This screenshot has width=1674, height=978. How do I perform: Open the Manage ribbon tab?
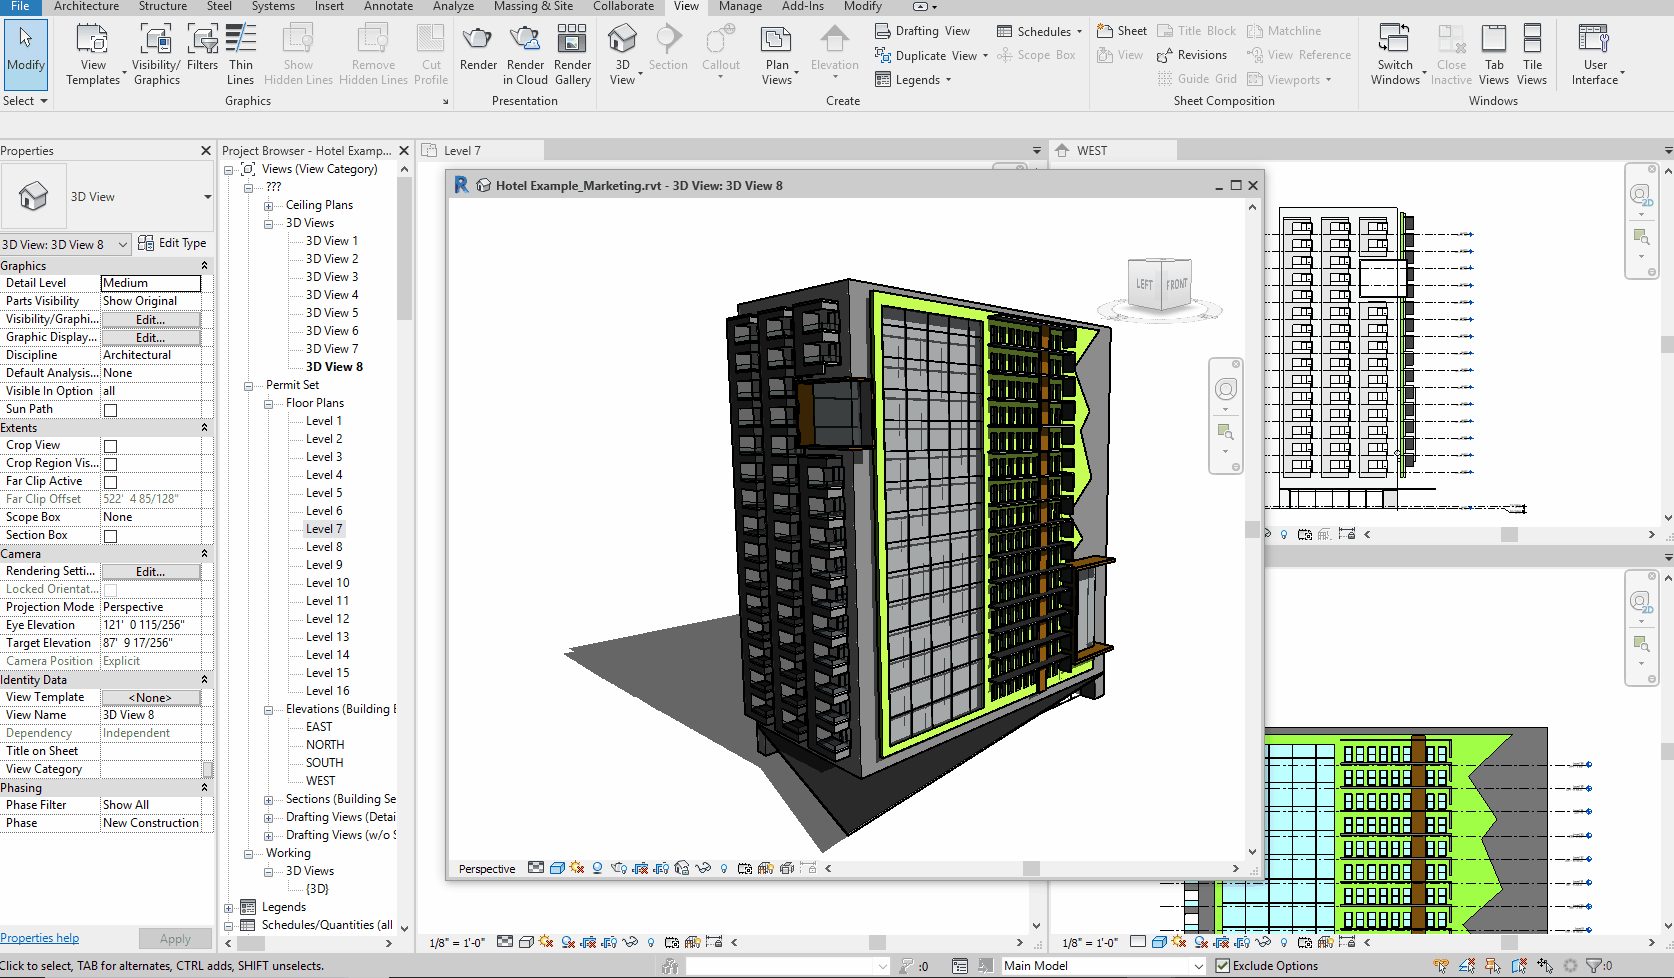click(740, 7)
